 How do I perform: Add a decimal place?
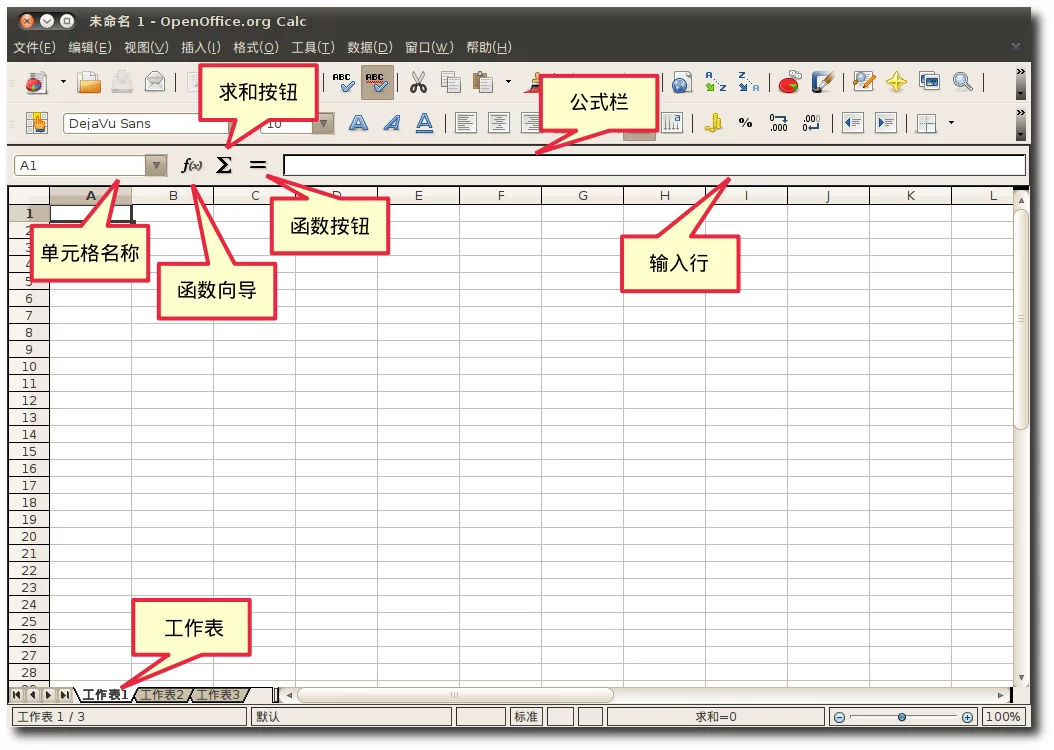pyautogui.click(x=778, y=123)
